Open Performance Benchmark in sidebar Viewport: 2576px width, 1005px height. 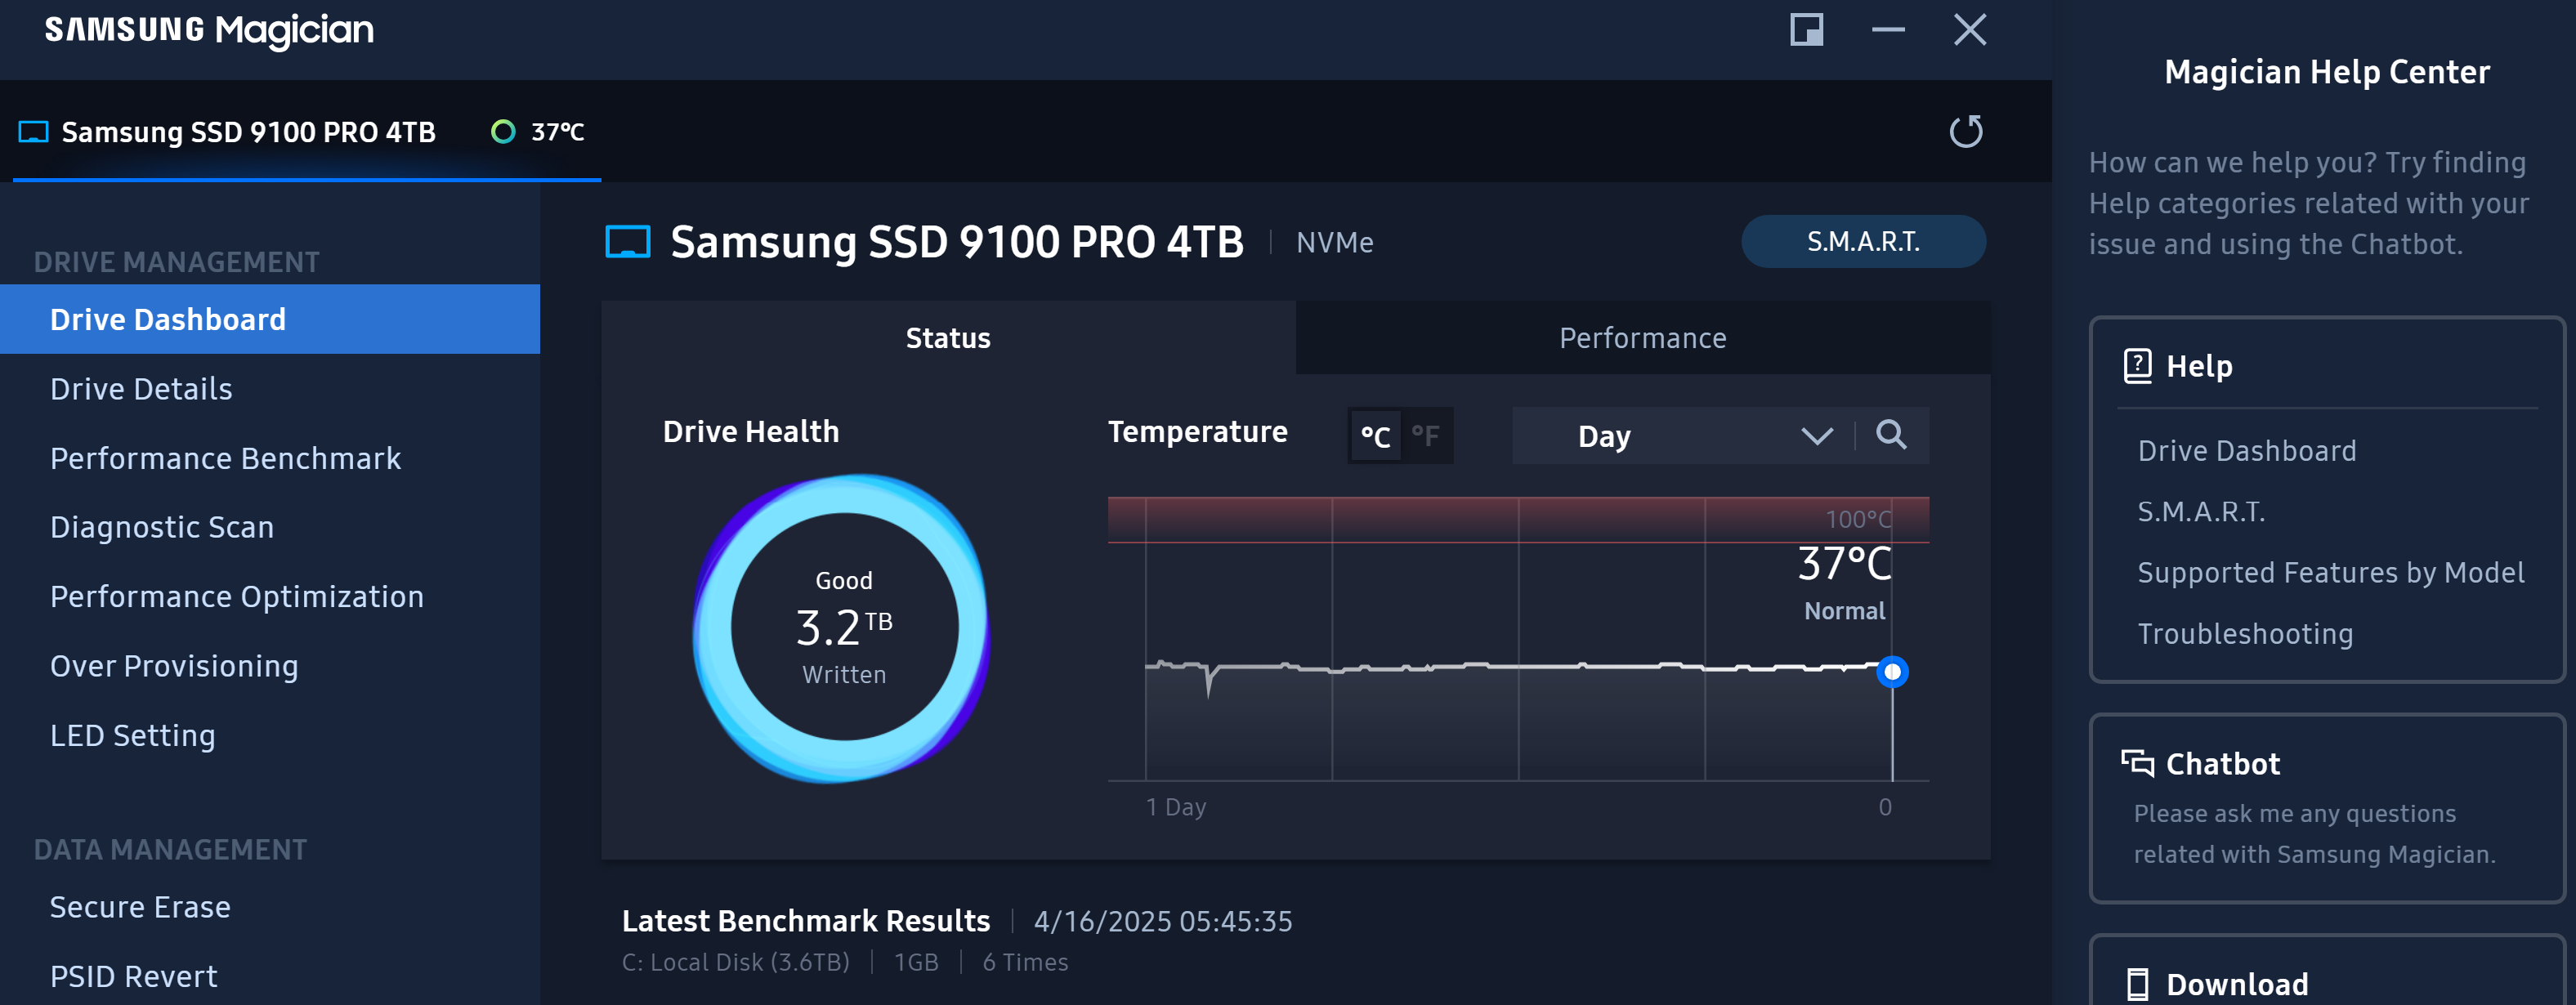coord(225,458)
